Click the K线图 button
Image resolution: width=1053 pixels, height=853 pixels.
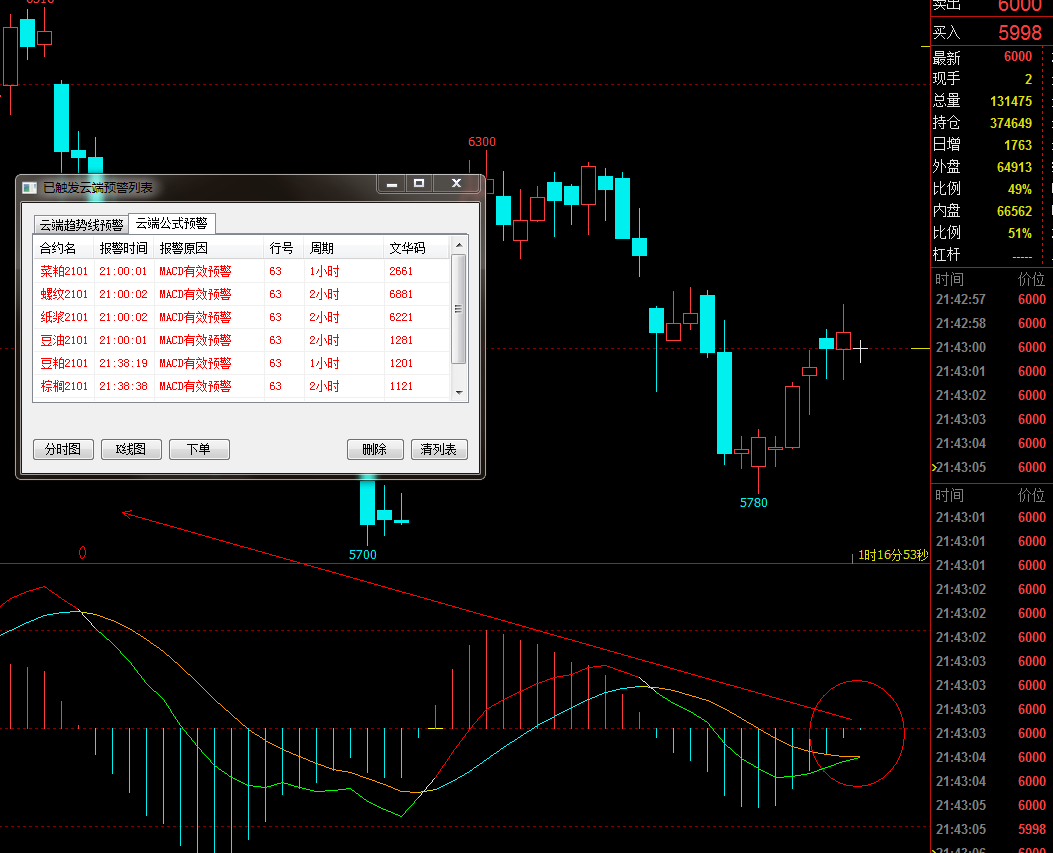(131, 449)
